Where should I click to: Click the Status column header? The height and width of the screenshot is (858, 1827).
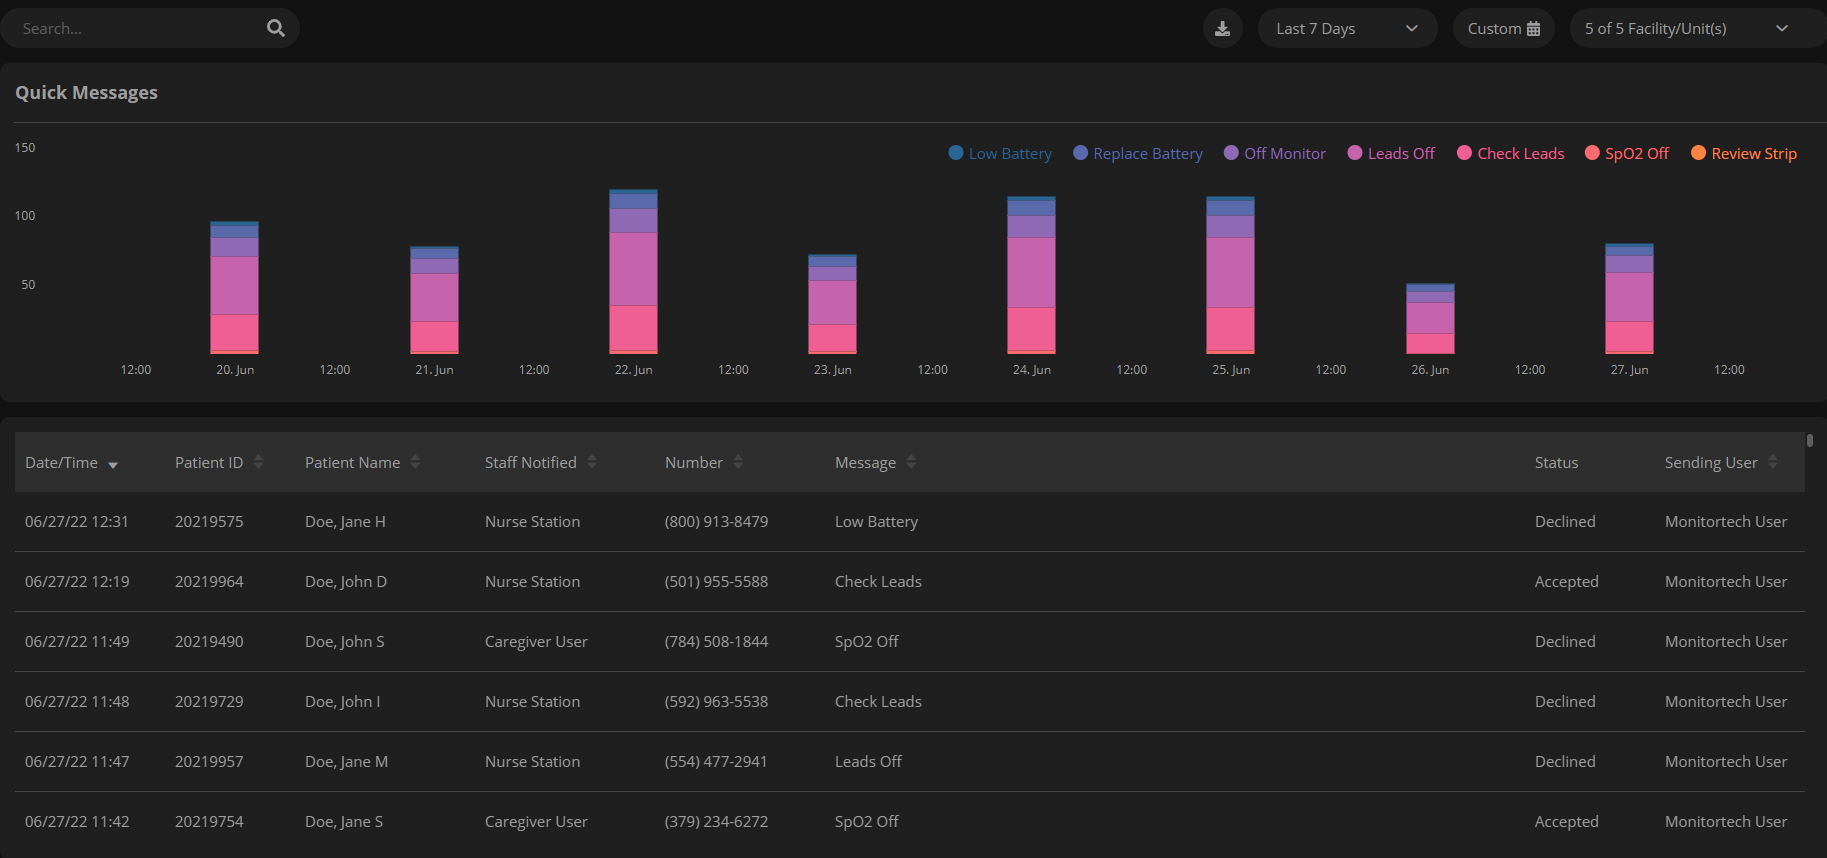1556,462
